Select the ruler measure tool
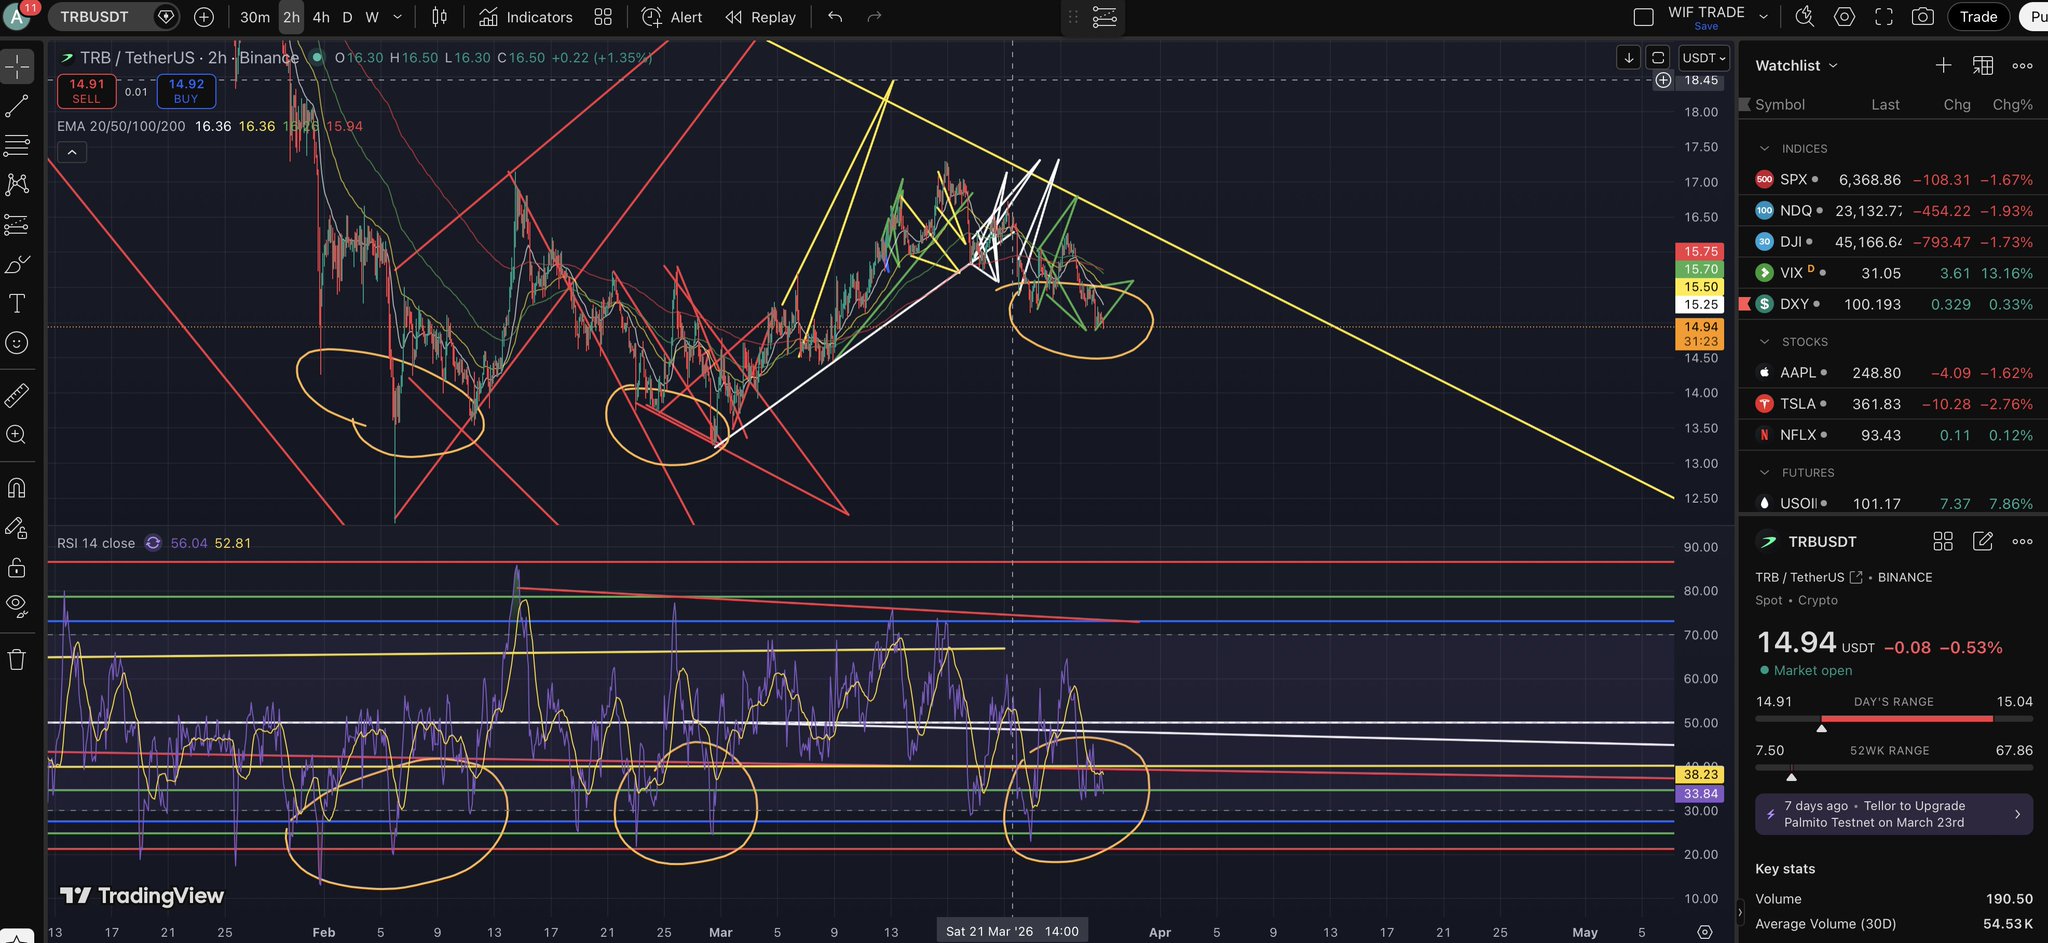 [17, 396]
